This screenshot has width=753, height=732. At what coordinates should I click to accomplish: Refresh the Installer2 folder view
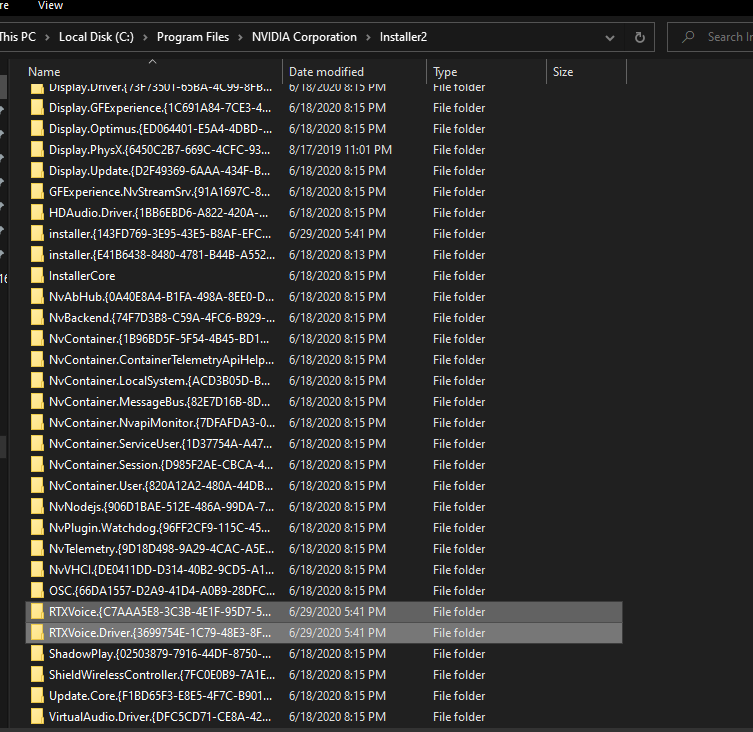640,37
